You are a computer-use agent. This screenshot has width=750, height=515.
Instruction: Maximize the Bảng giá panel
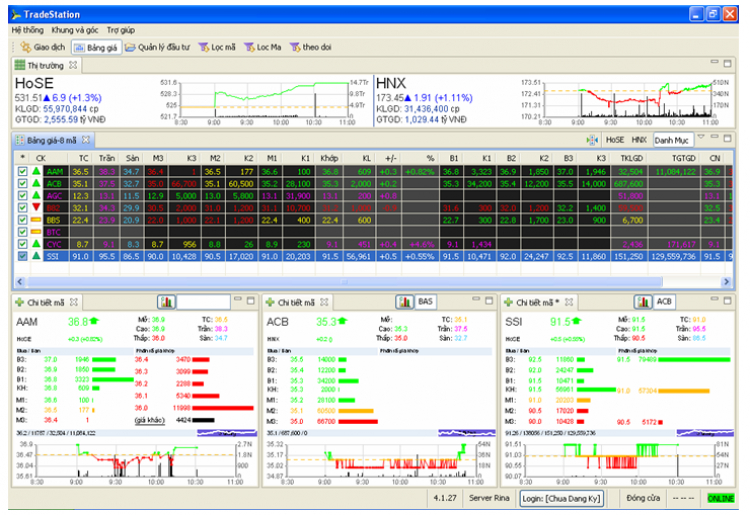[x=728, y=138]
